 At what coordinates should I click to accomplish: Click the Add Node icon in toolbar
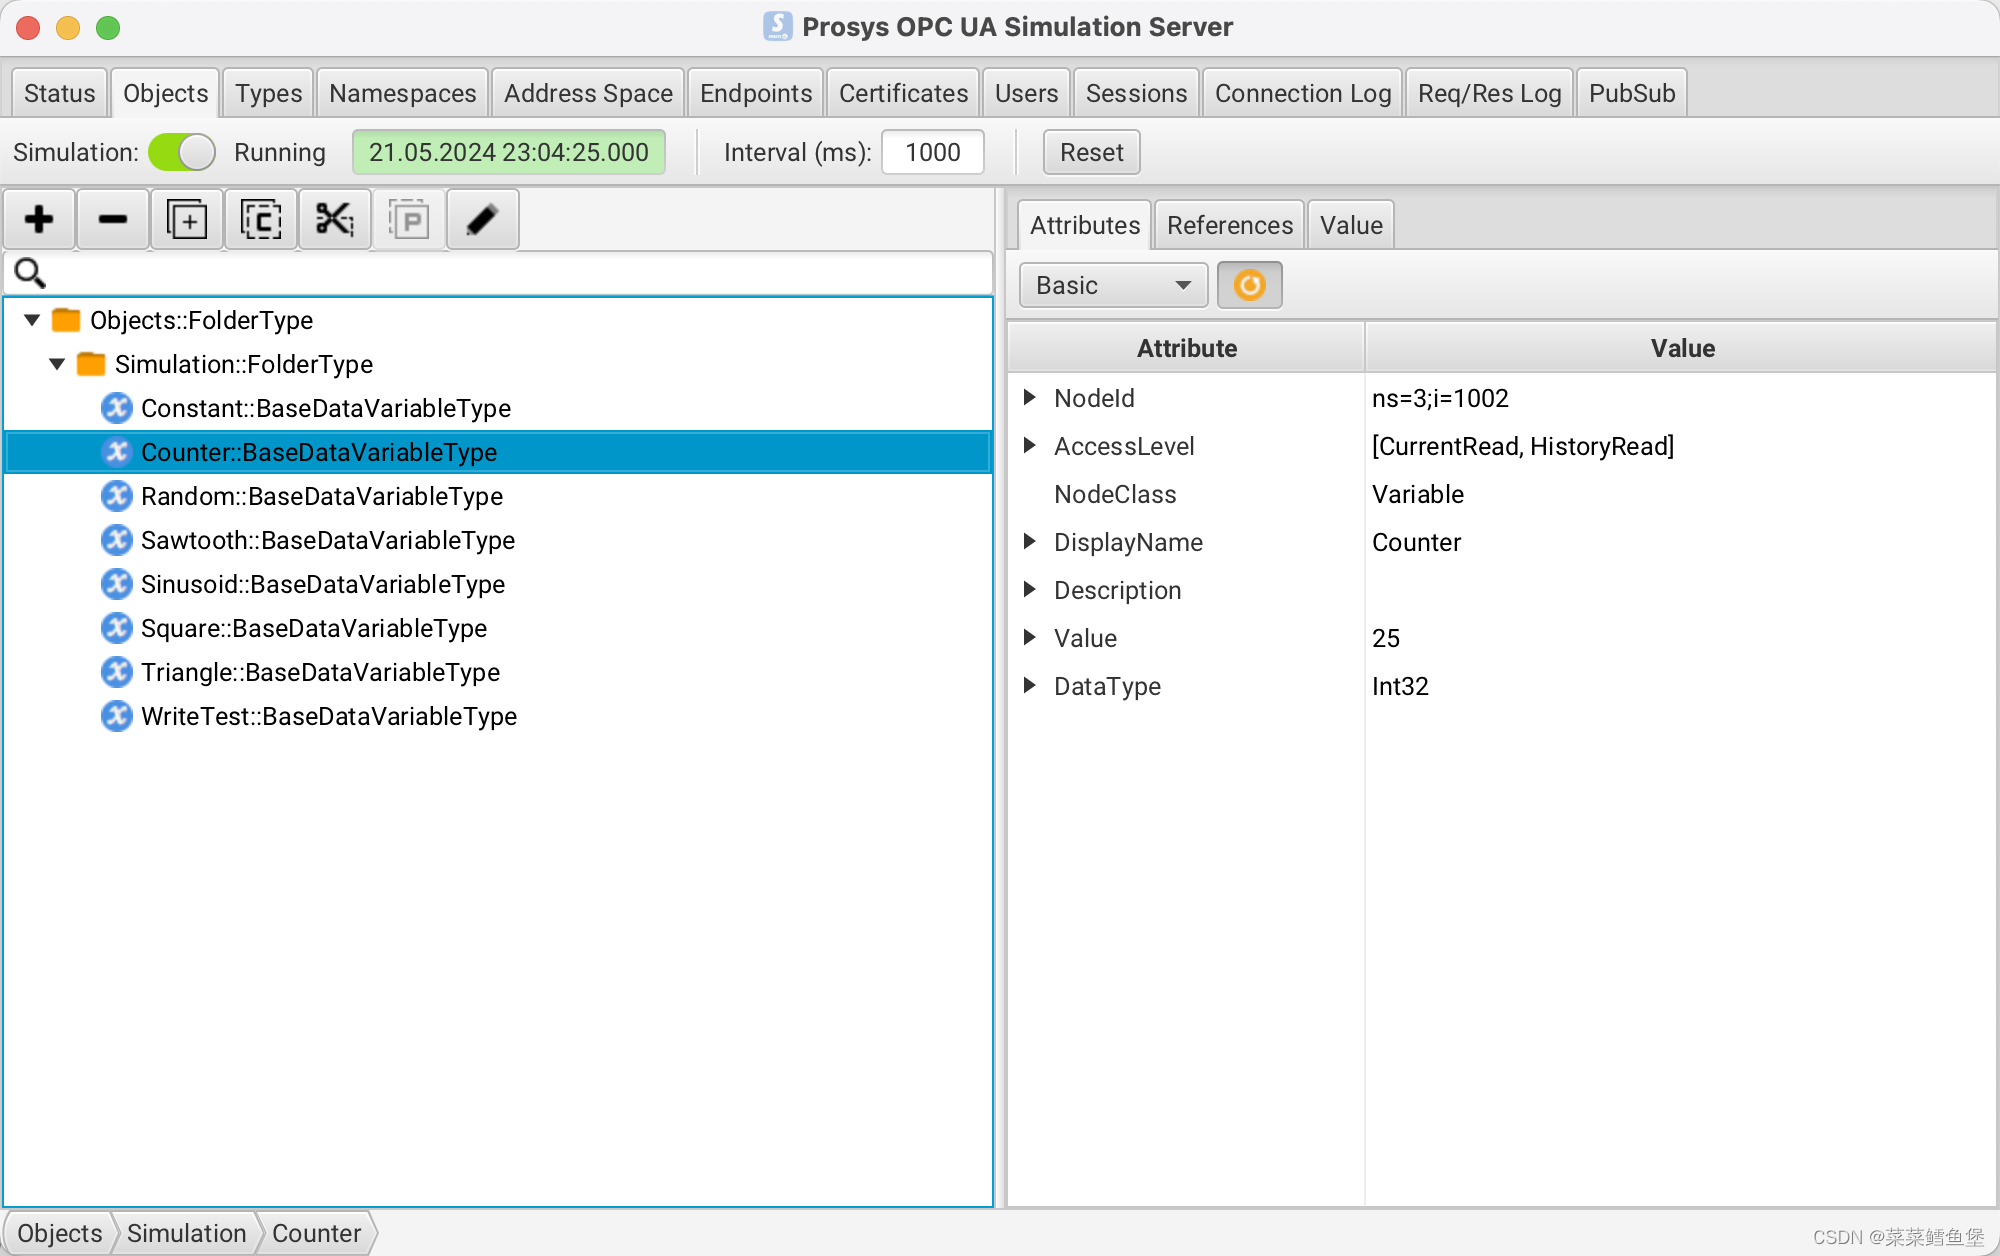tap(38, 221)
